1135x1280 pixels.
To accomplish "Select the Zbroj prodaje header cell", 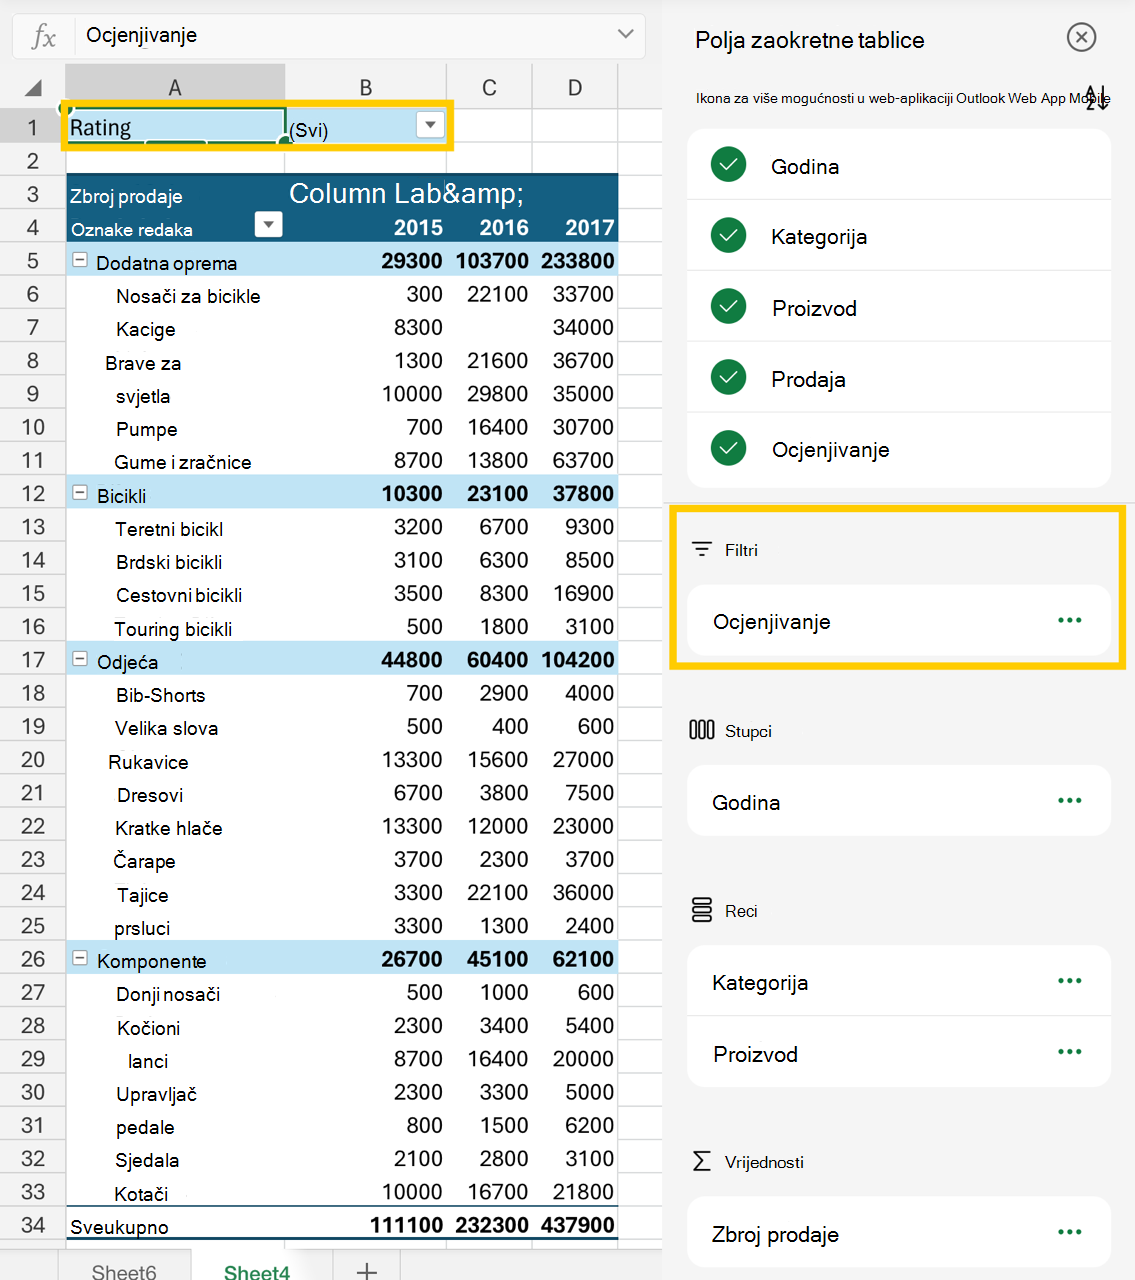I will pos(126,196).
